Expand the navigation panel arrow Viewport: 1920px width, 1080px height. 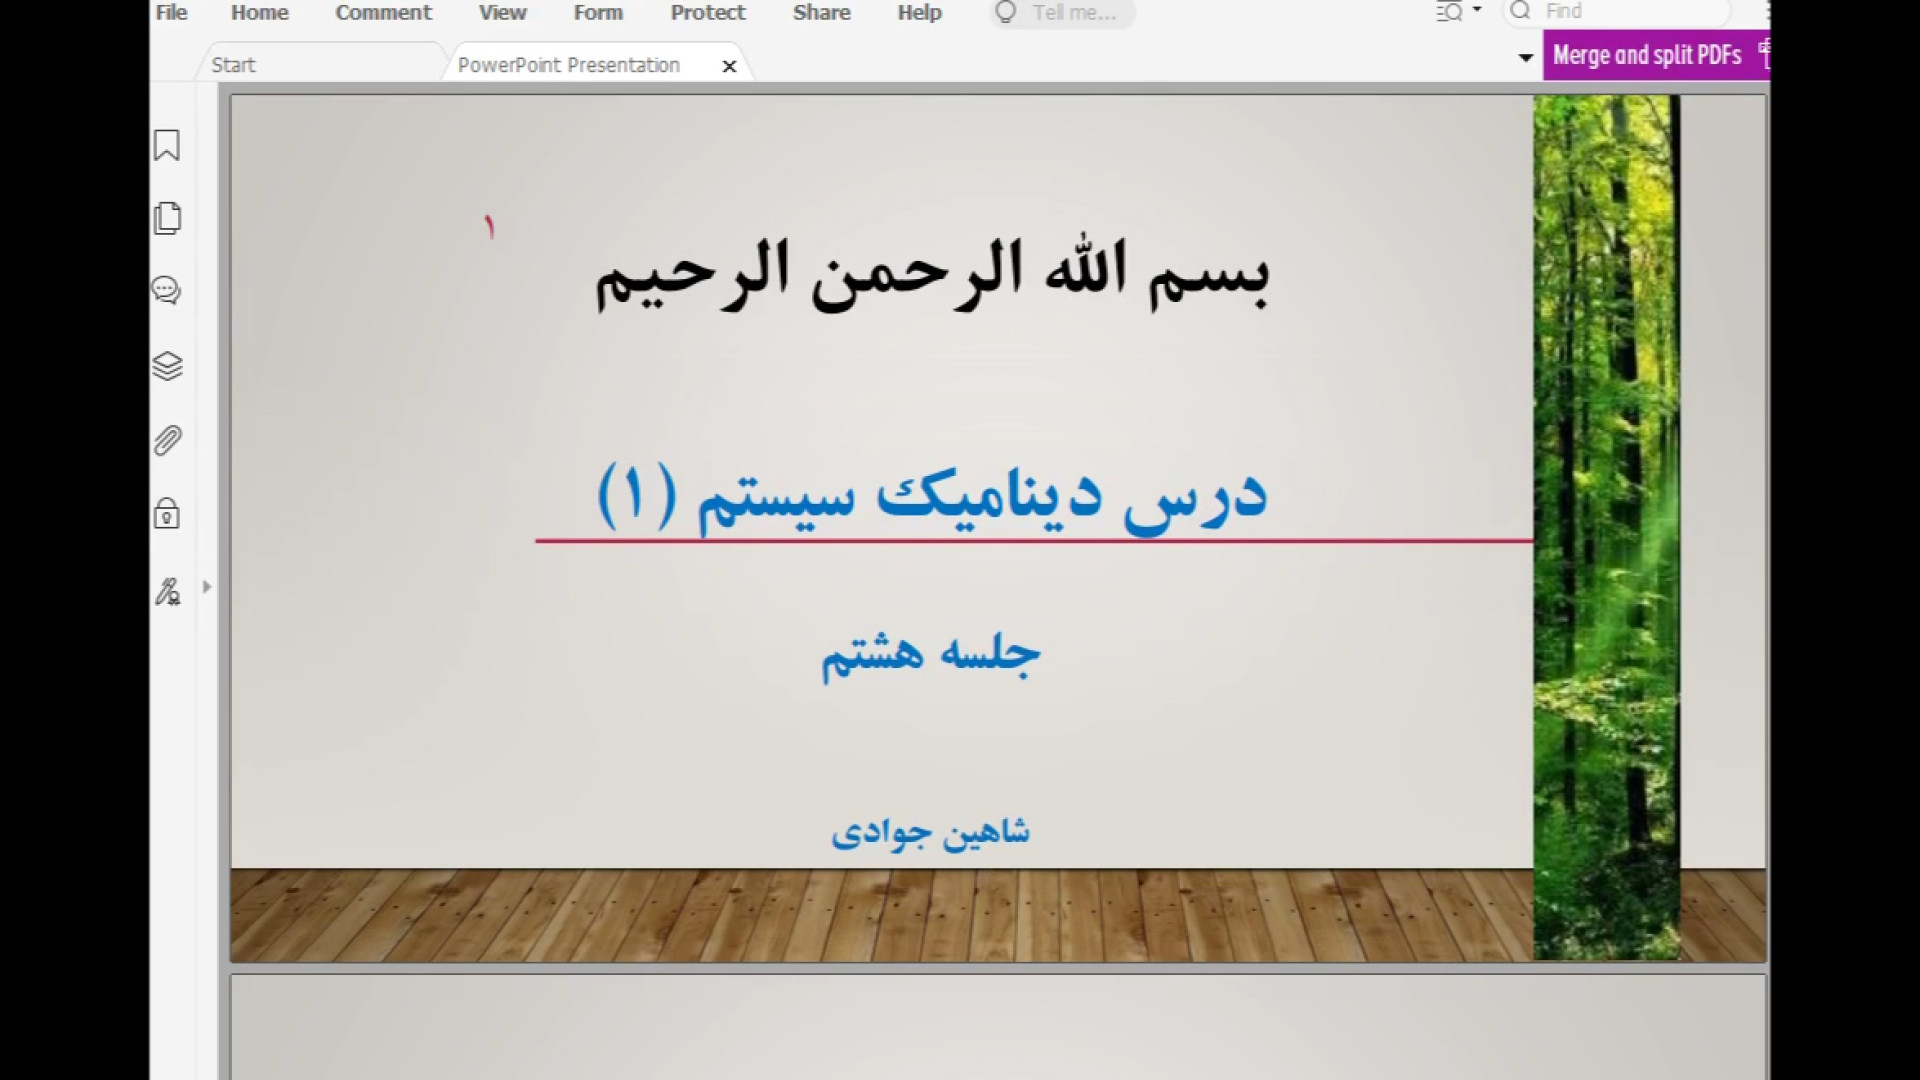pyautogui.click(x=207, y=587)
